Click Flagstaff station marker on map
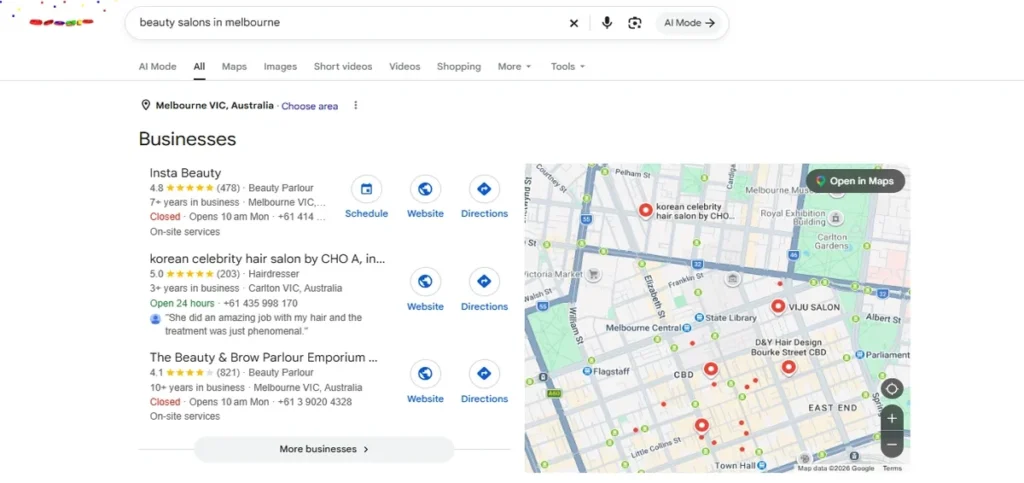This screenshot has height=483, width=1024. point(588,371)
